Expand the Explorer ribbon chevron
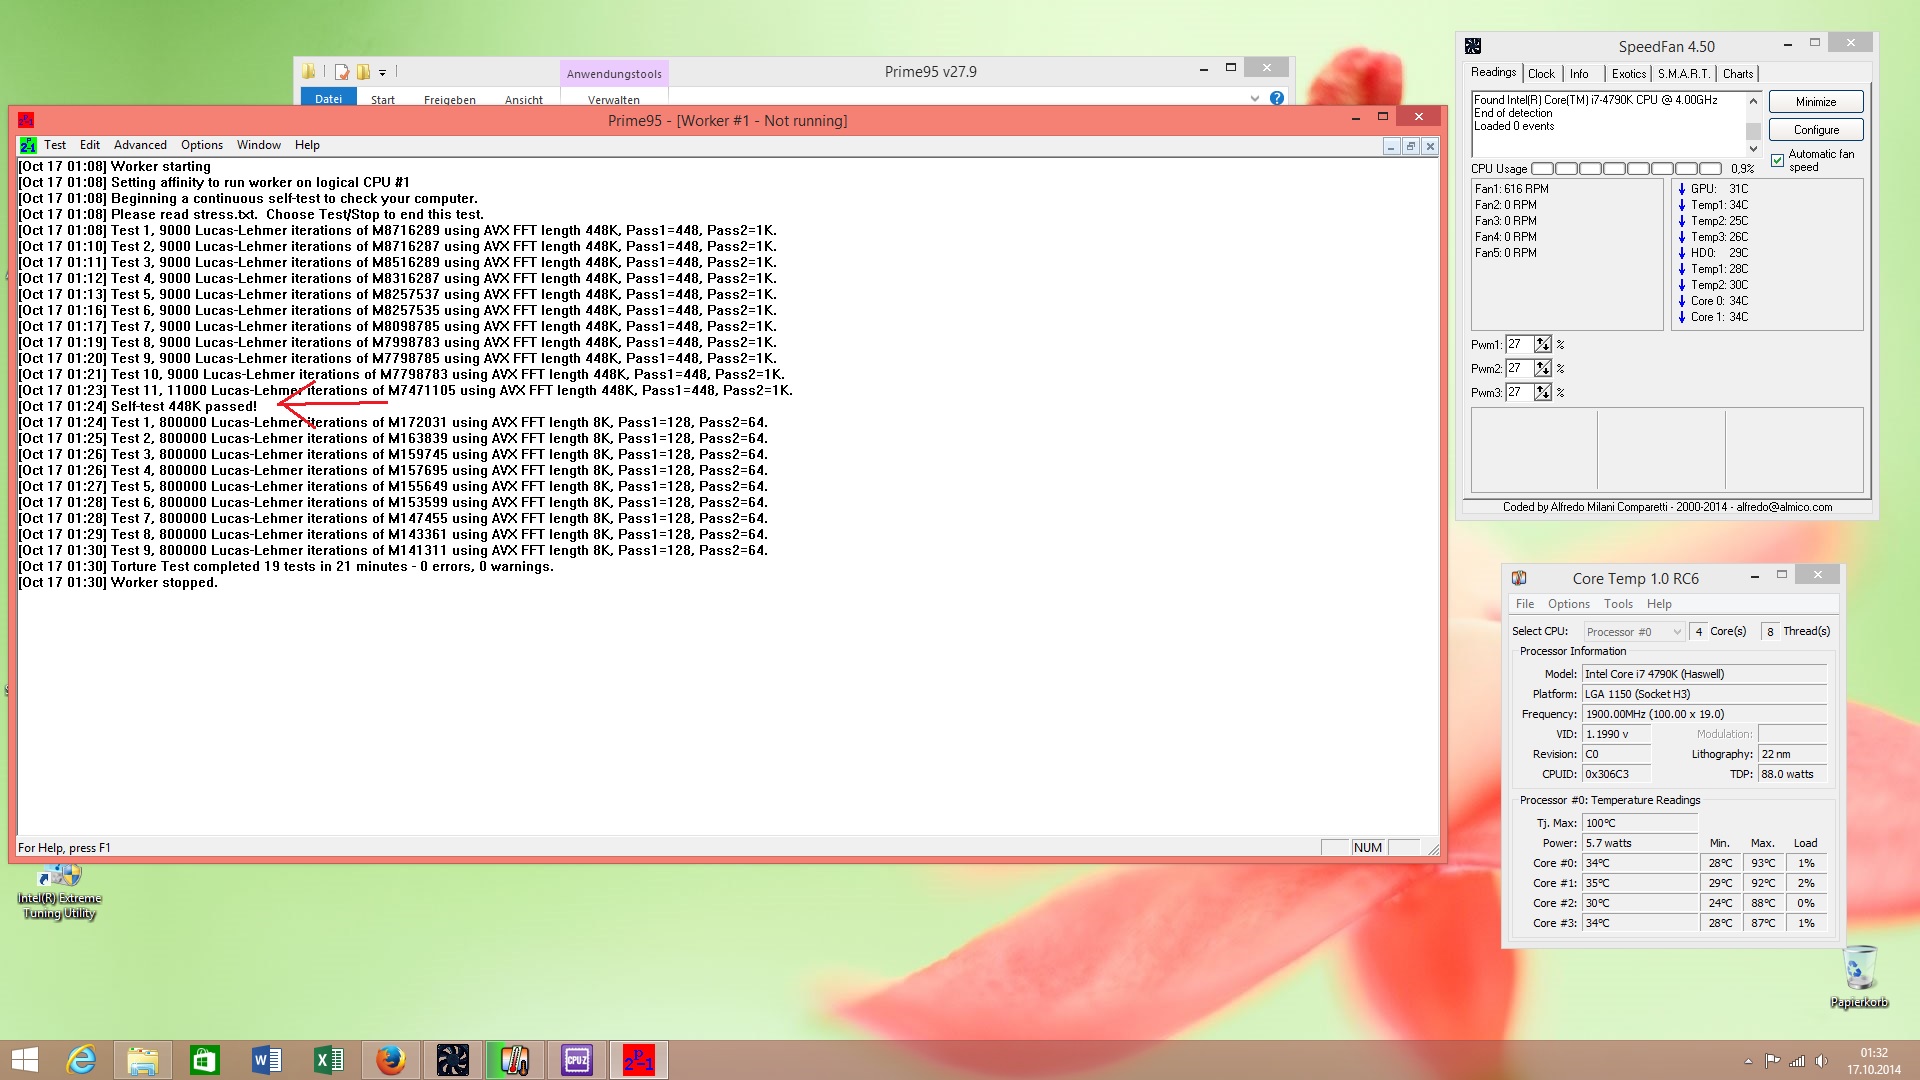Image resolution: width=1920 pixels, height=1080 pixels. click(x=1255, y=98)
